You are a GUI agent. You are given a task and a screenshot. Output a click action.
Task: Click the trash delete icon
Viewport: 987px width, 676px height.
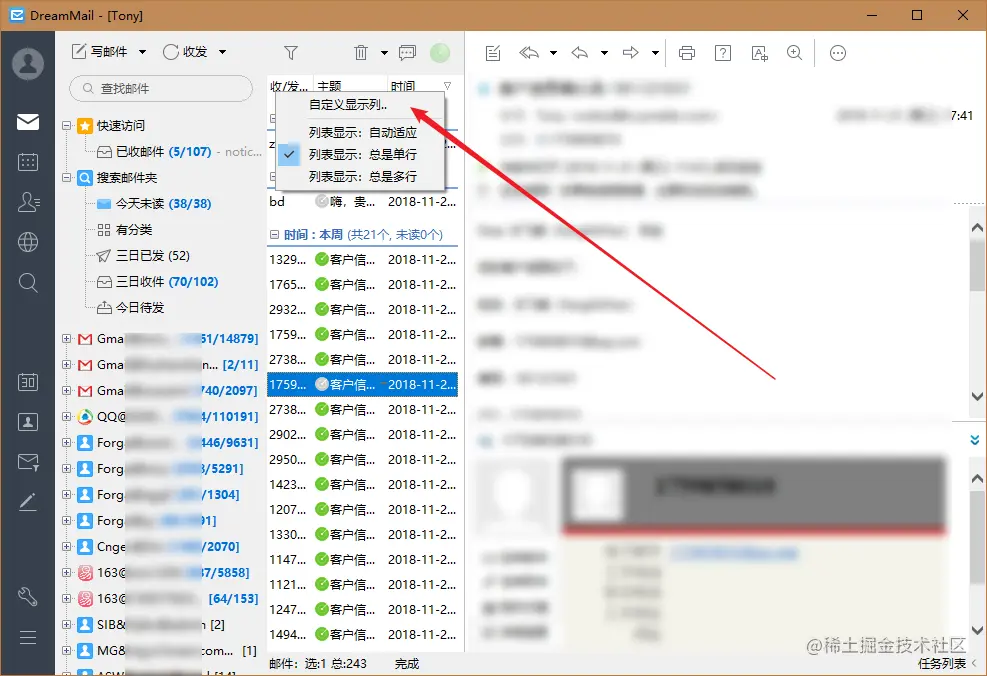coord(361,52)
